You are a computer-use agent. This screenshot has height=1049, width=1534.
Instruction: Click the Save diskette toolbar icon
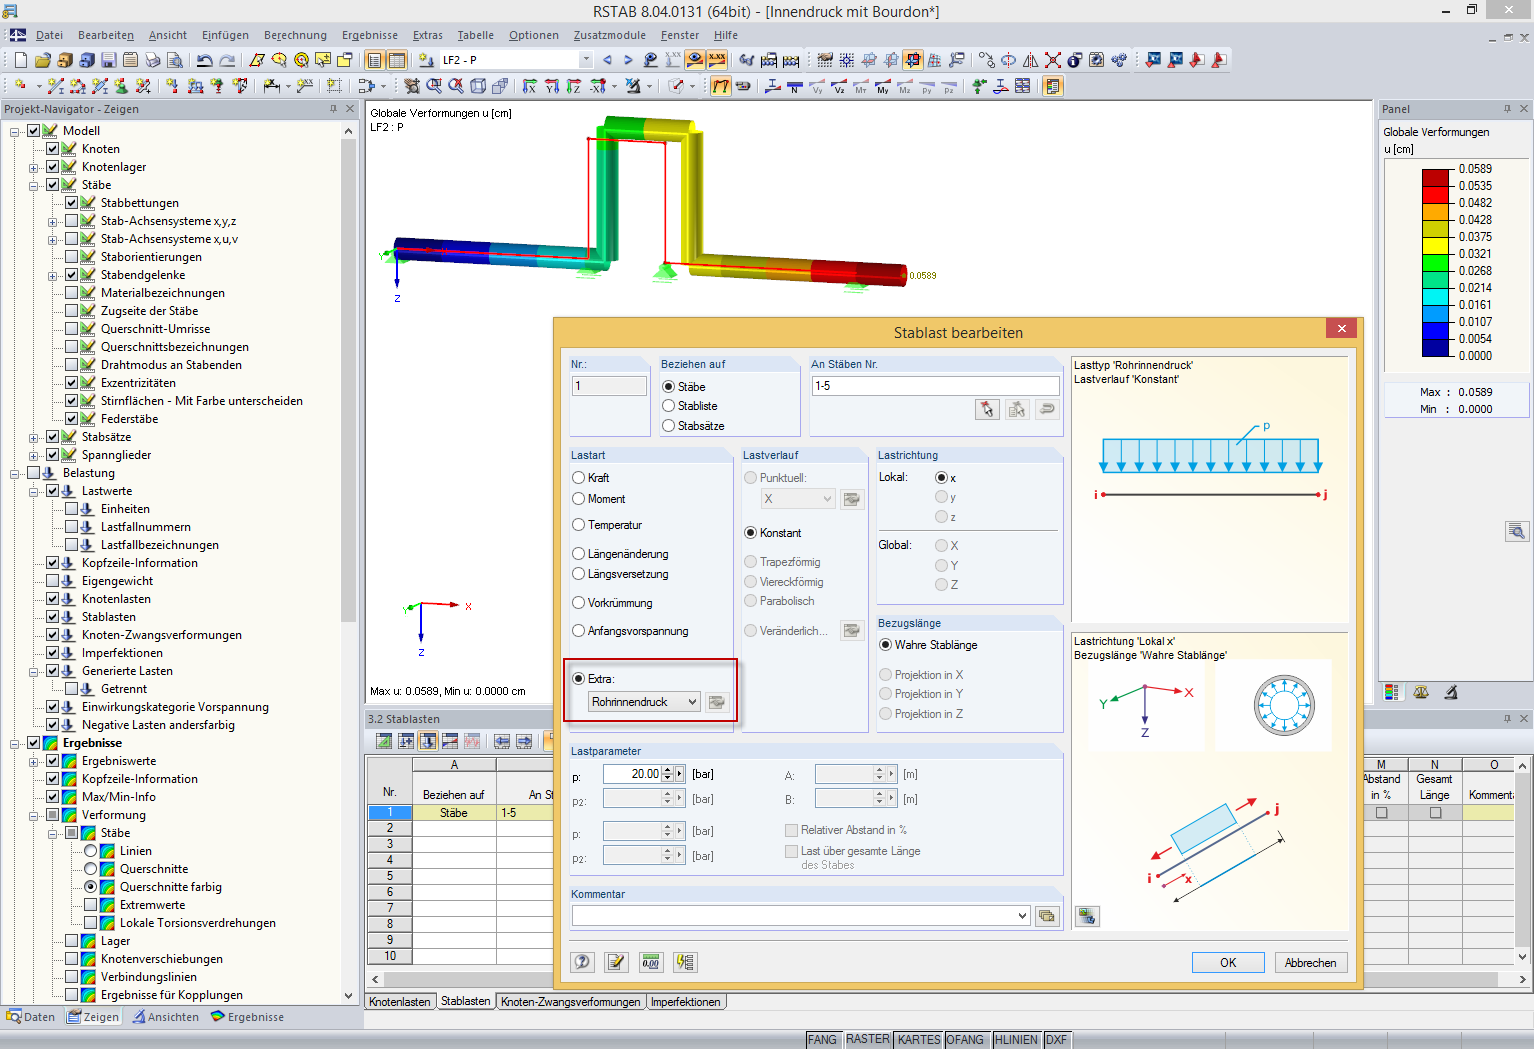pos(109,60)
